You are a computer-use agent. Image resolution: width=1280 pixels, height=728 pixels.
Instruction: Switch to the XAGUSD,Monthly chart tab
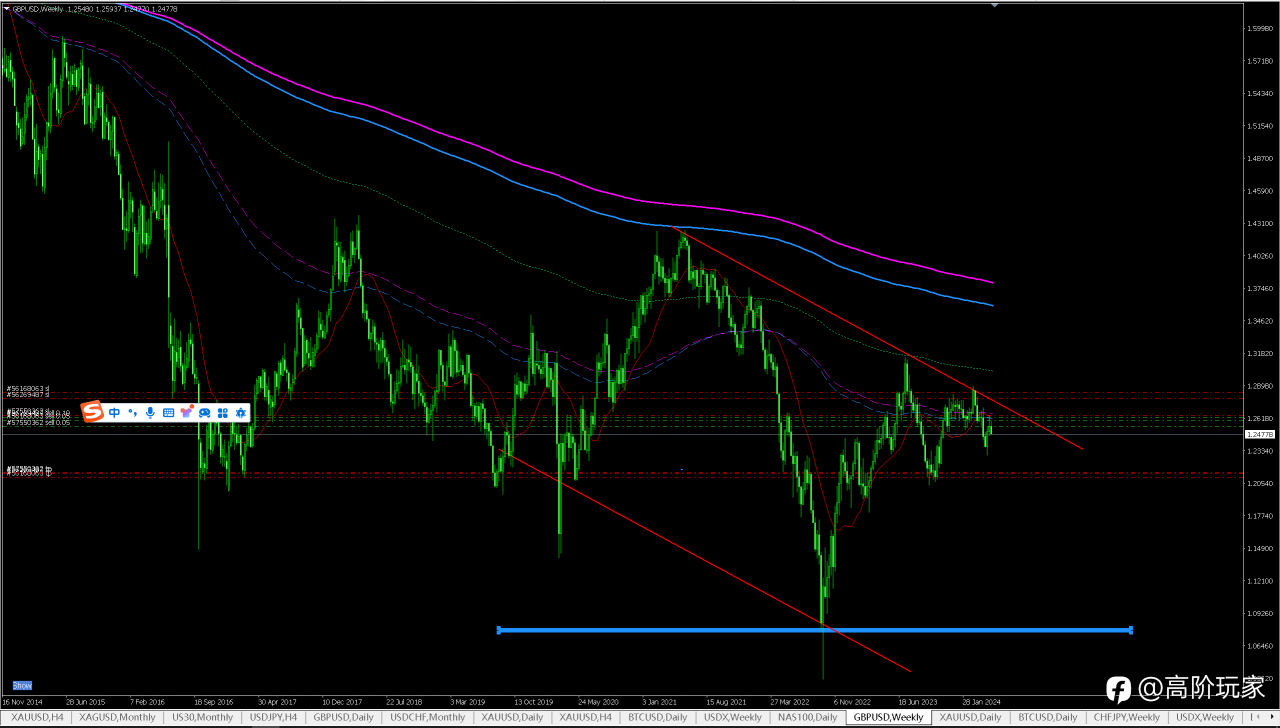point(117,717)
